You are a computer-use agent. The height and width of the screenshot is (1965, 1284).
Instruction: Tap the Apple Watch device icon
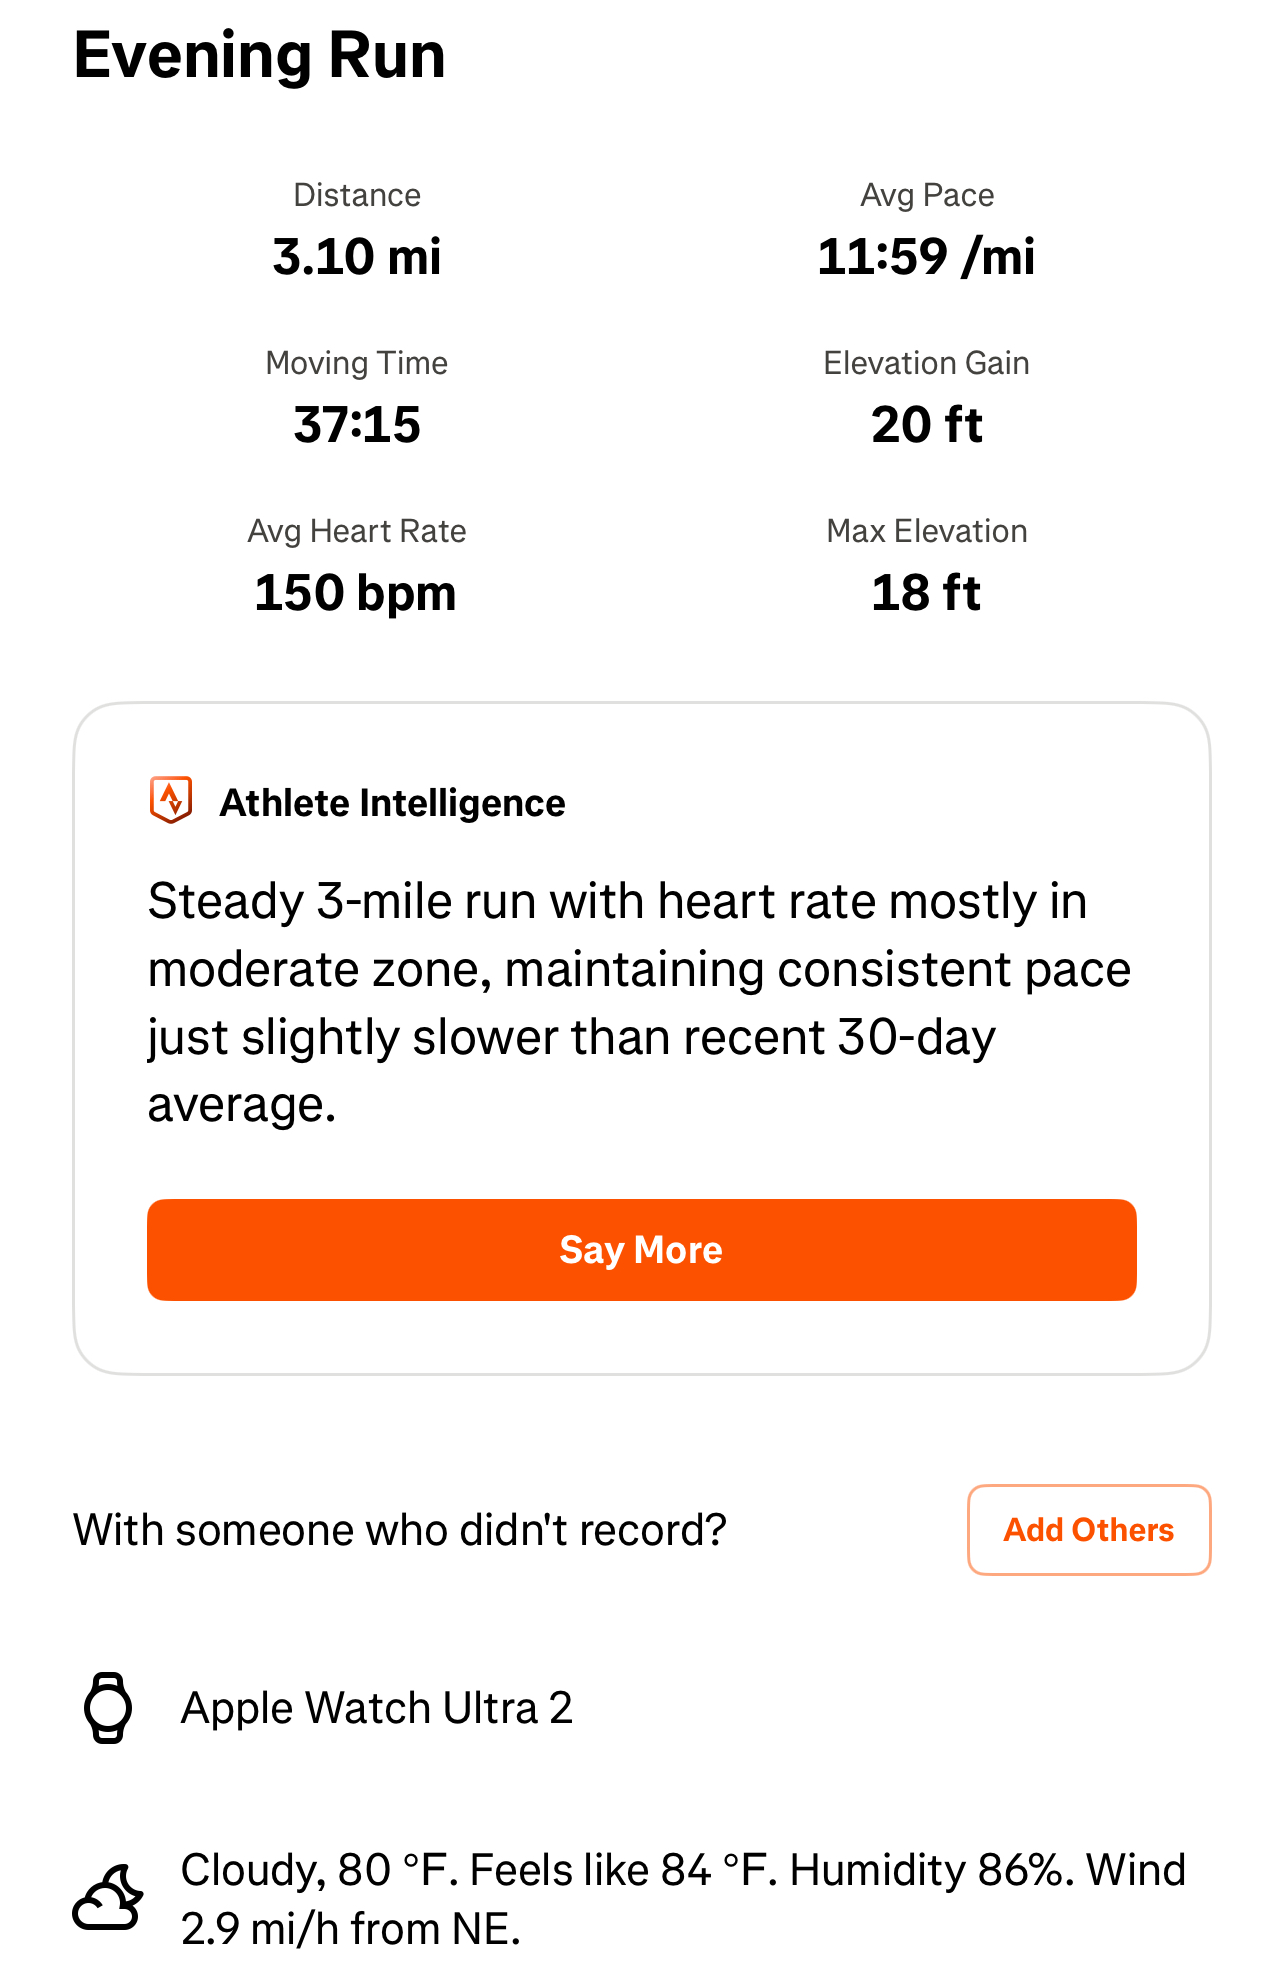click(108, 1708)
